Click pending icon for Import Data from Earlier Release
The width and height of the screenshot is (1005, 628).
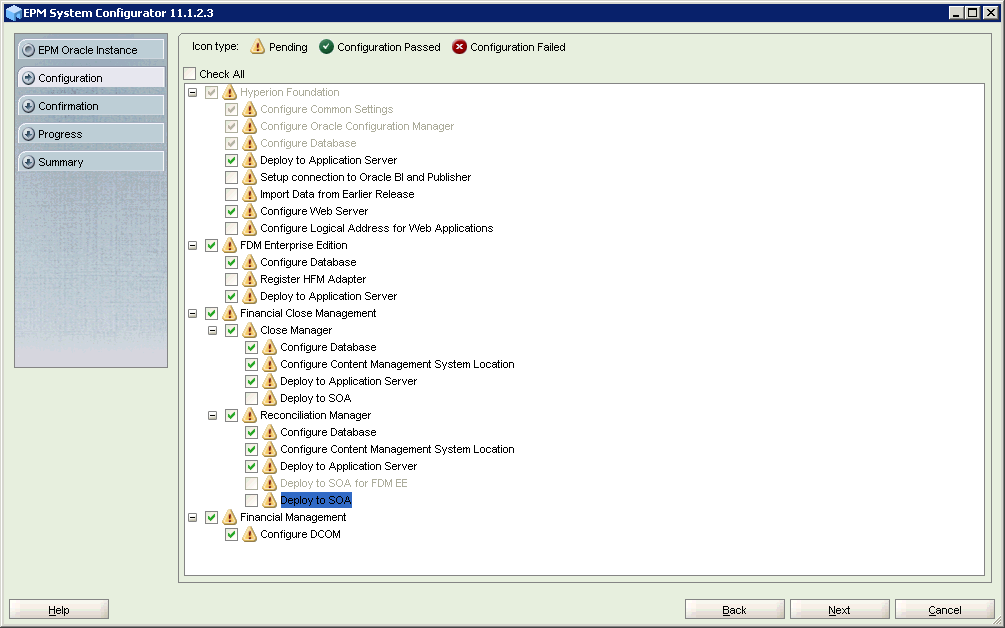pos(249,194)
